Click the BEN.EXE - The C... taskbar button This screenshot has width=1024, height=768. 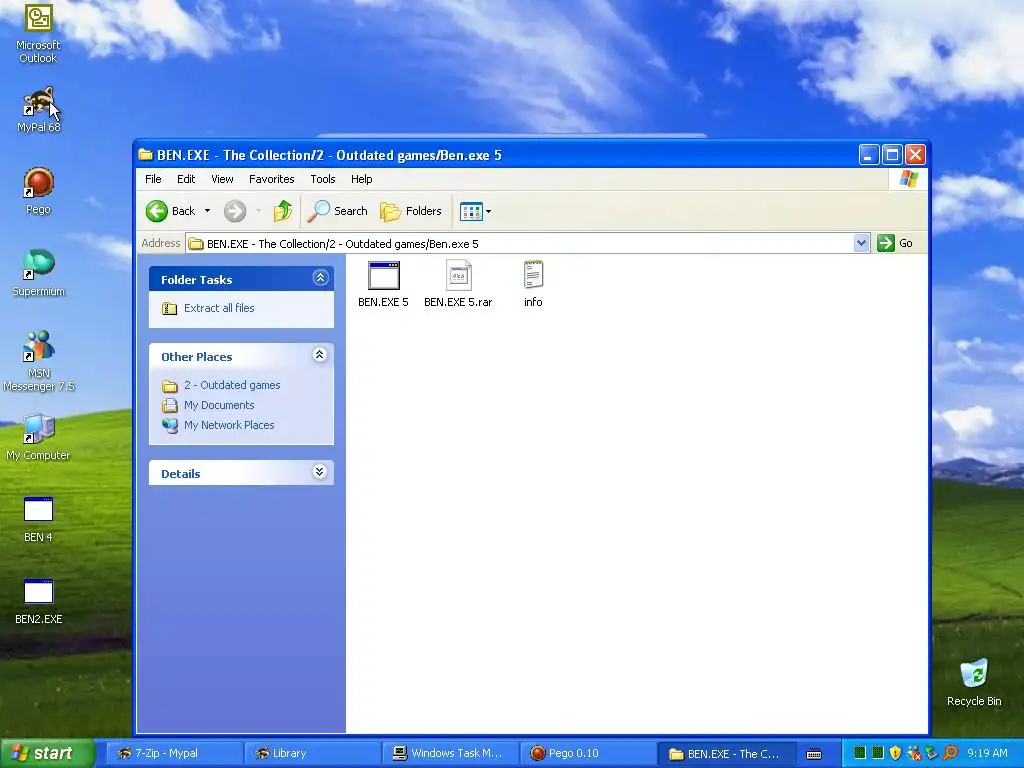click(726, 754)
